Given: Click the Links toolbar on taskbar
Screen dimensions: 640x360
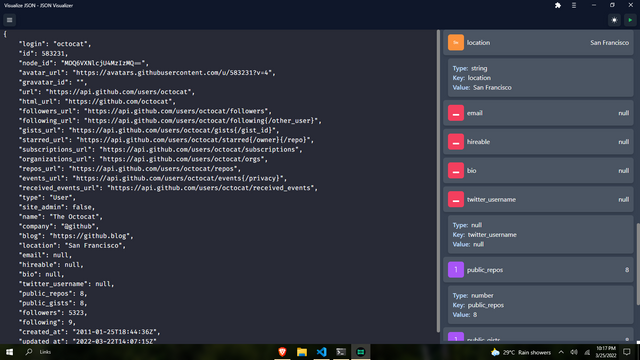Looking at the screenshot, I should (45, 352).
